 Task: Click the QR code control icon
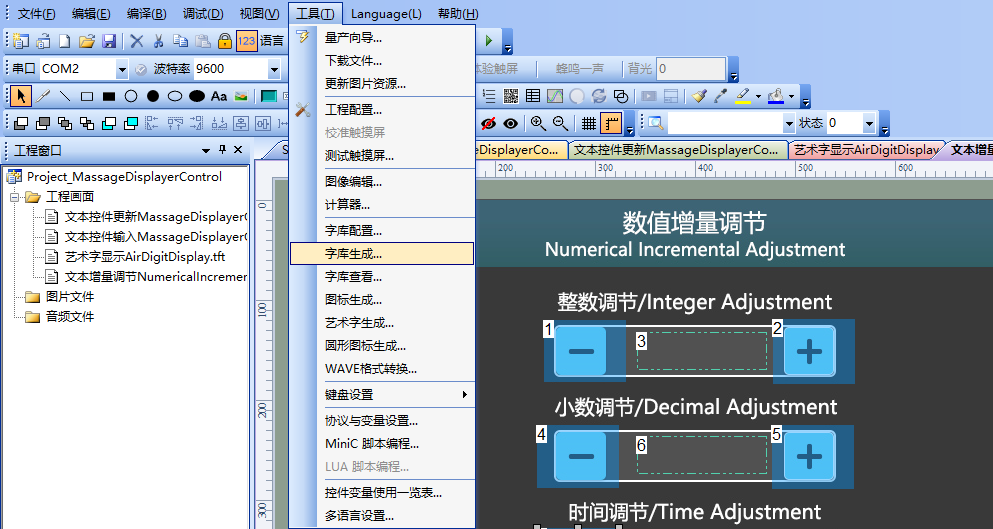coord(510,96)
